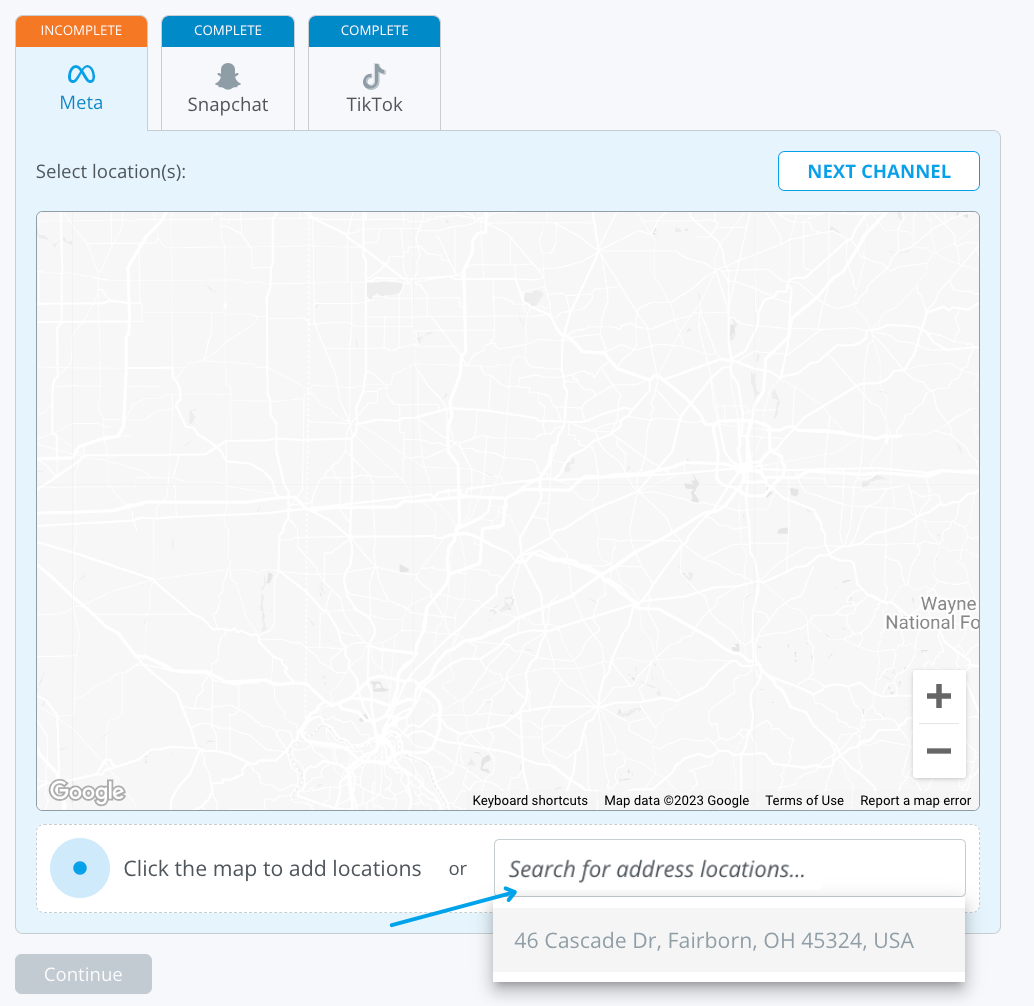This screenshot has width=1034, height=1006.
Task: Click Report a map error link
Action: click(915, 801)
